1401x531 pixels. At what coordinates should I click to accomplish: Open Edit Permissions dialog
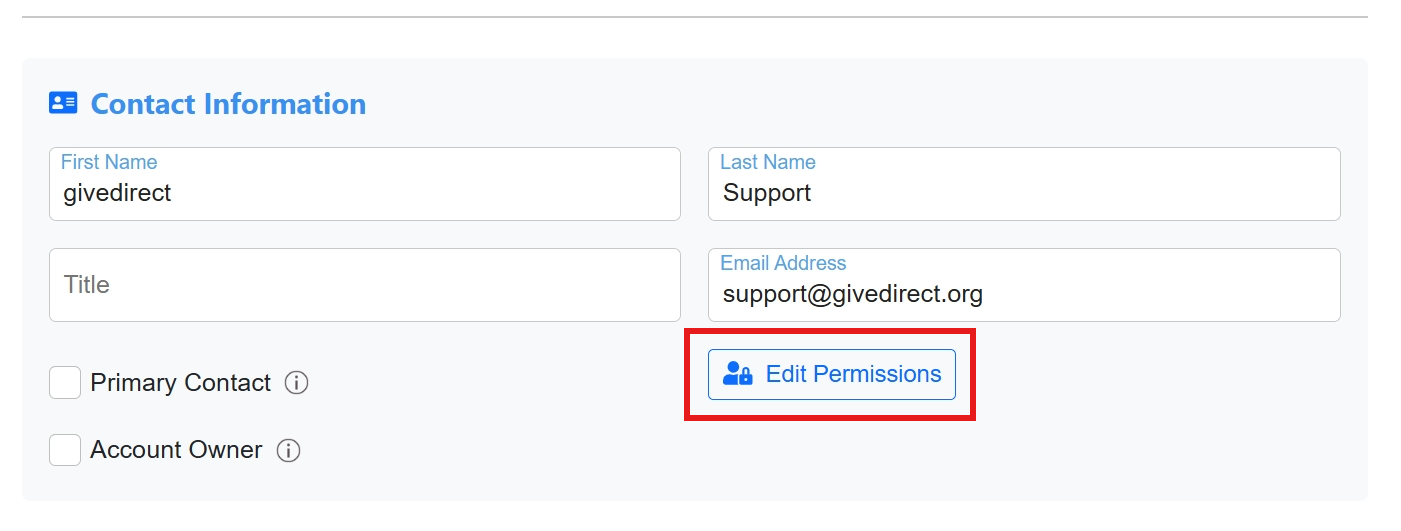click(x=832, y=374)
